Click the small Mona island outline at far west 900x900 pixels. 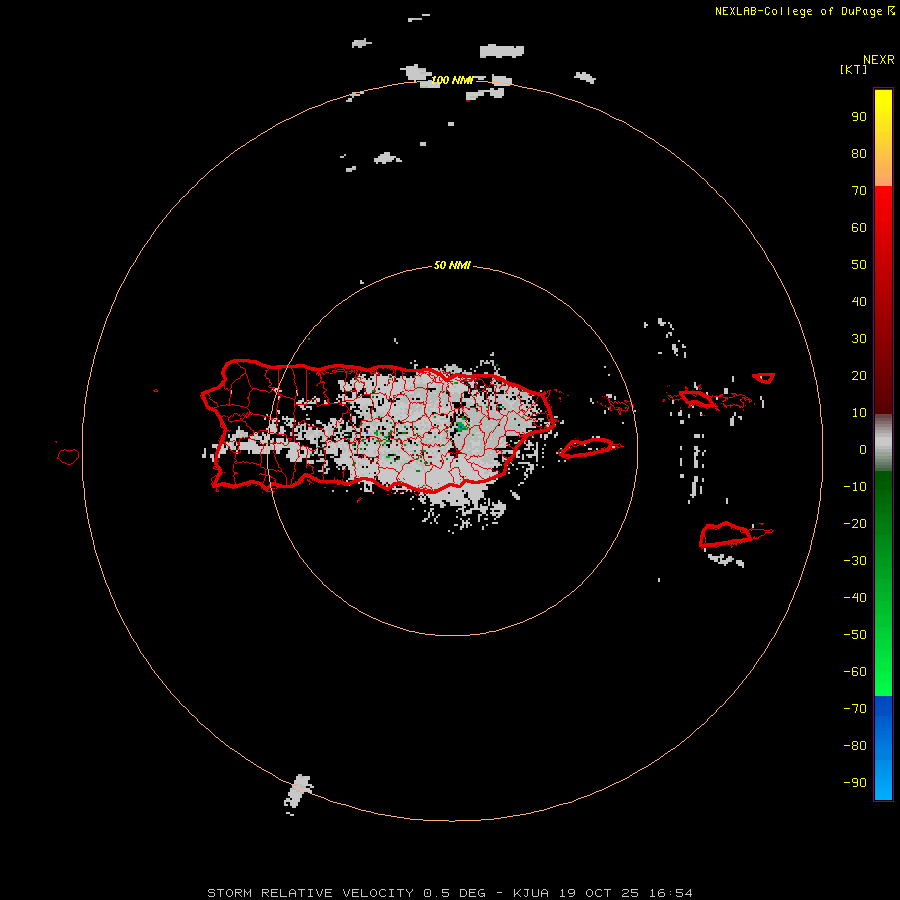(68, 456)
